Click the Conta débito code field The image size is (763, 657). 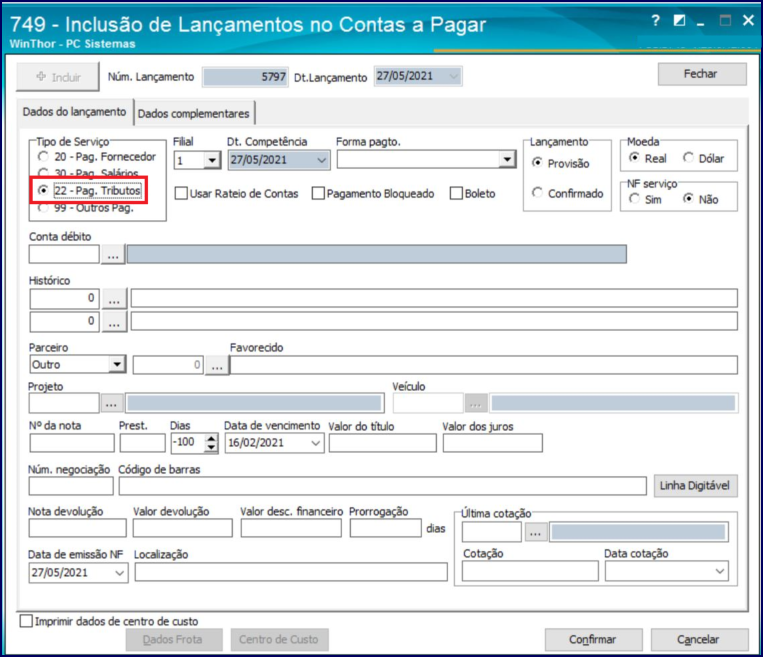click(64, 255)
